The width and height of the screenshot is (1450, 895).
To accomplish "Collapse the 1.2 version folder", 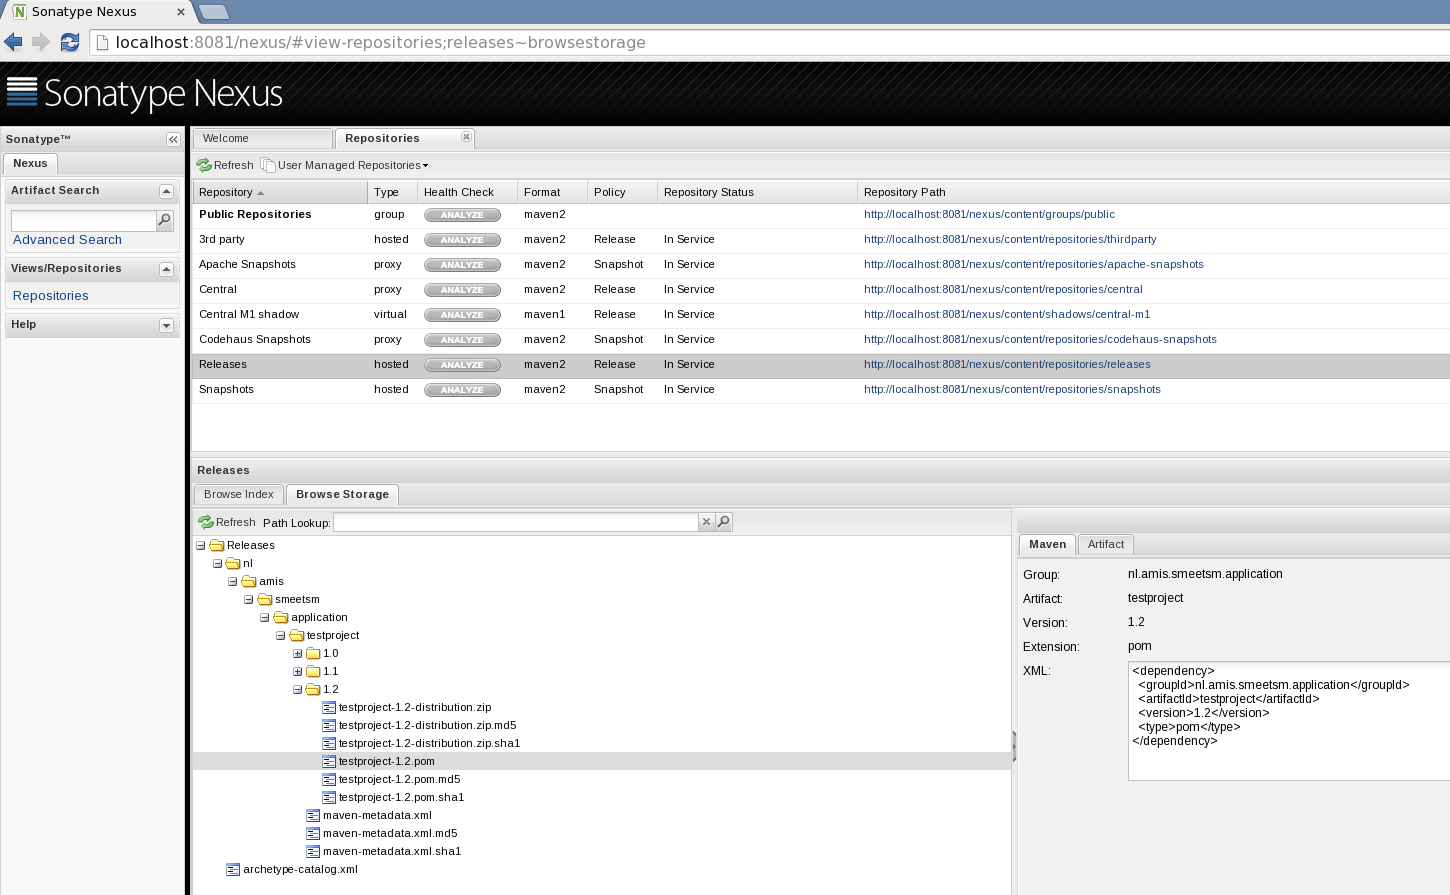I will point(296,689).
